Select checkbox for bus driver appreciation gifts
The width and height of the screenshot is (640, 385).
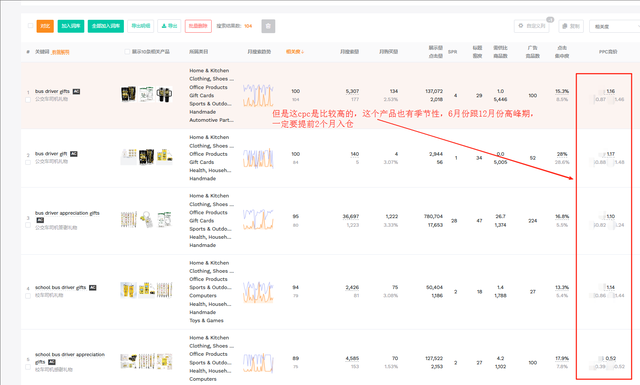[x=28, y=225]
